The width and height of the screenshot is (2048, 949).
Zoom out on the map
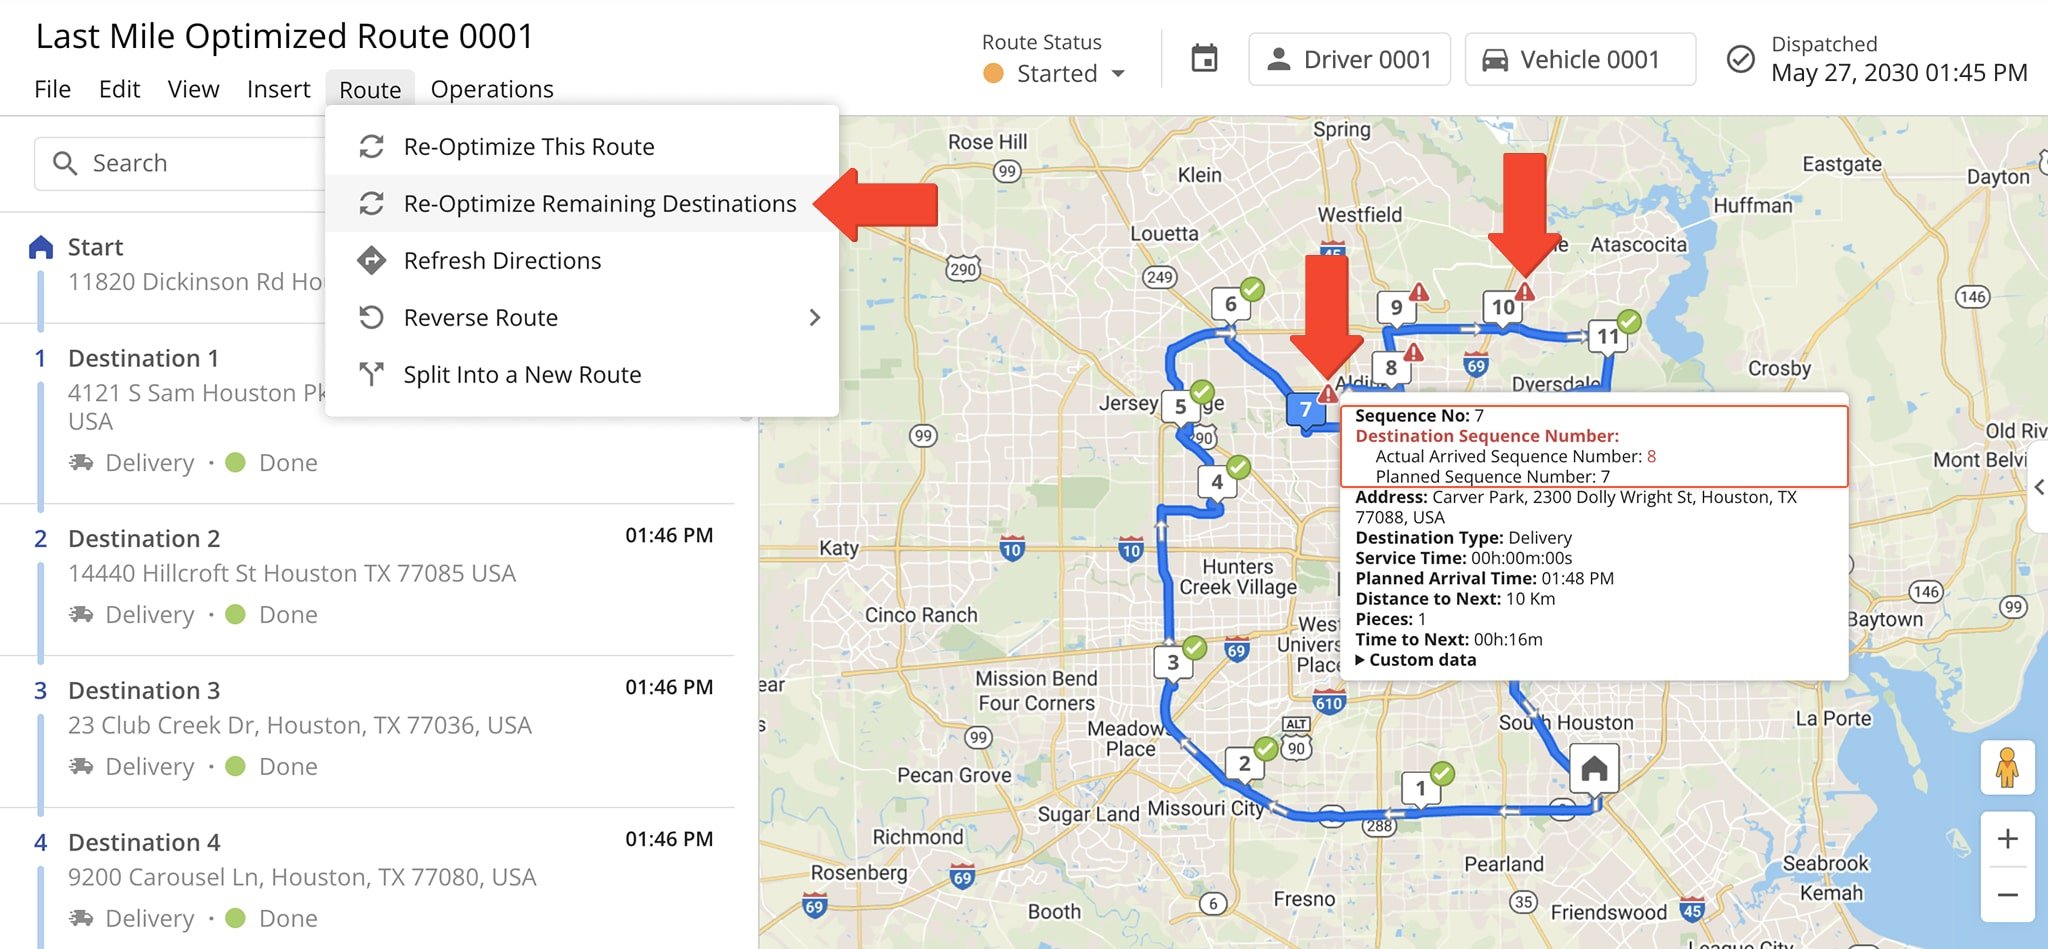pos(2007,895)
